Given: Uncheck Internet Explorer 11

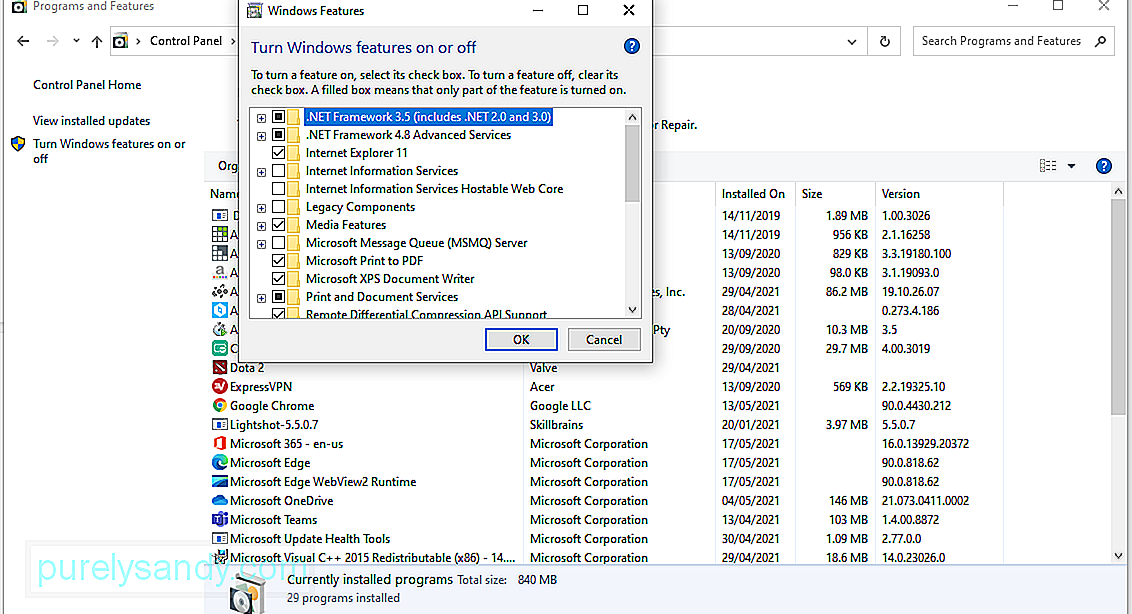Looking at the screenshot, I should (x=279, y=153).
